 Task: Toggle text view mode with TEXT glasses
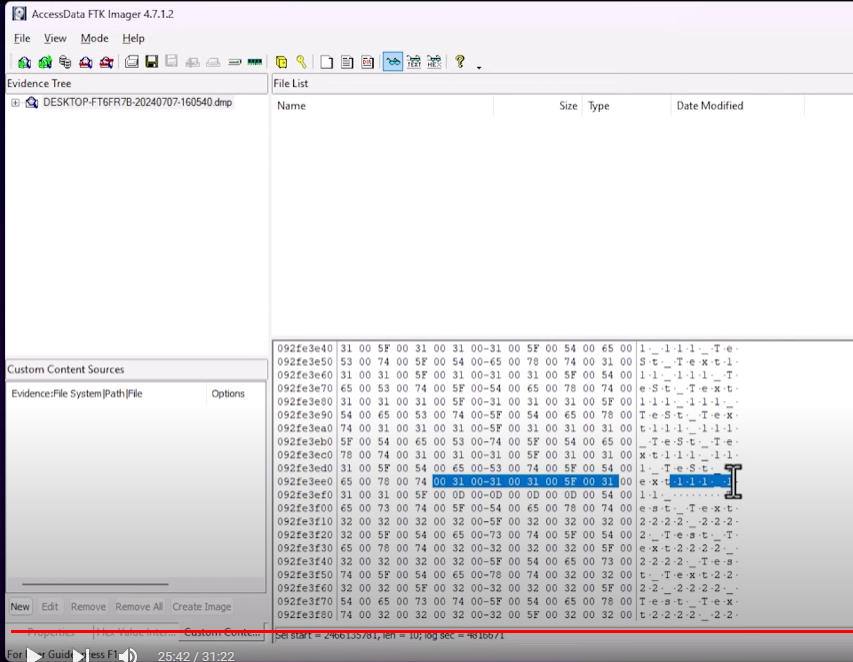pyautogui.click(x=413, y=62)
